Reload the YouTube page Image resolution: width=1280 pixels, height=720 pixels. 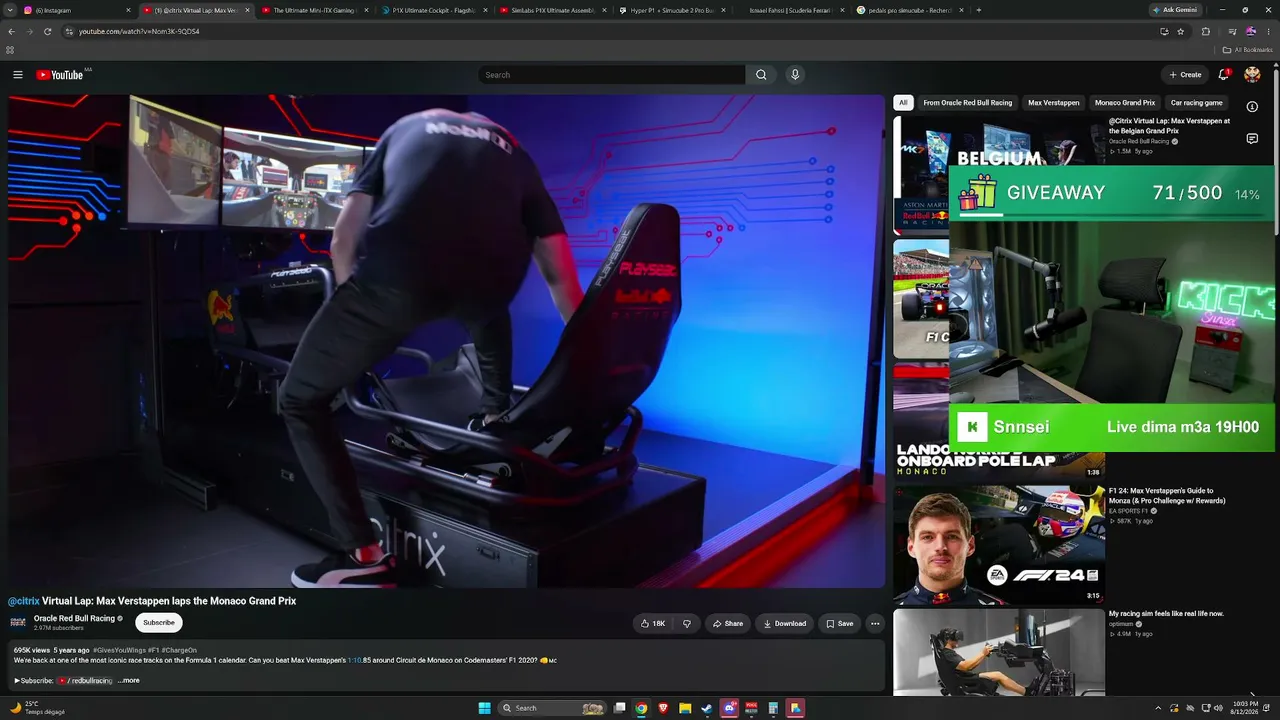coord(47,31)
